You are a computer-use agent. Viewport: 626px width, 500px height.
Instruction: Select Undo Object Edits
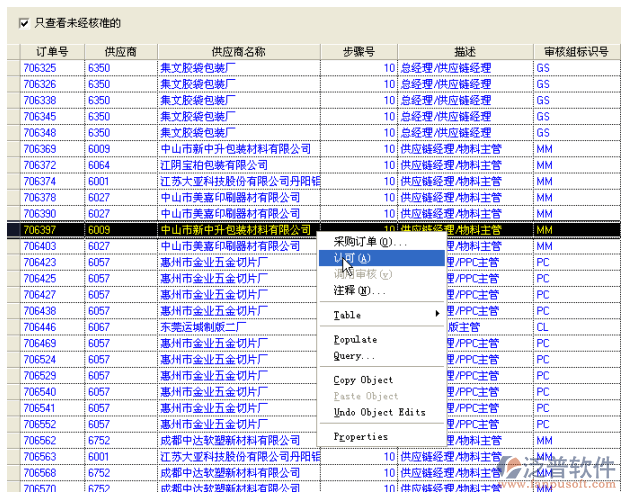[x=379, y=412]
